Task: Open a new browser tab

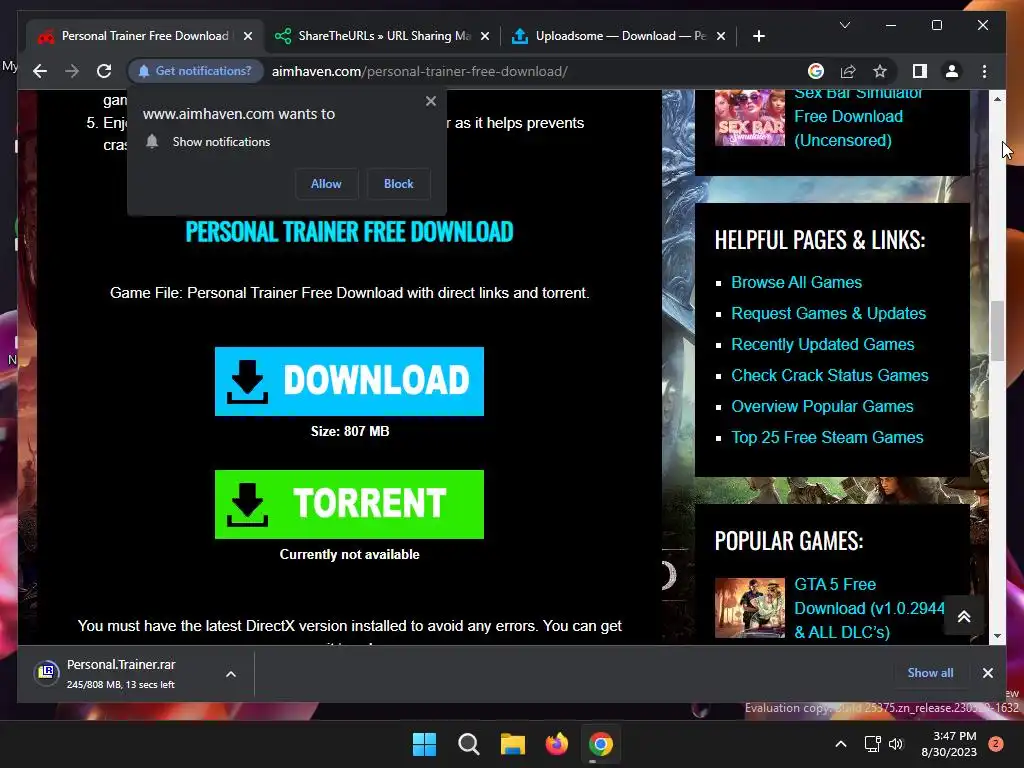Action: point(758,36)
